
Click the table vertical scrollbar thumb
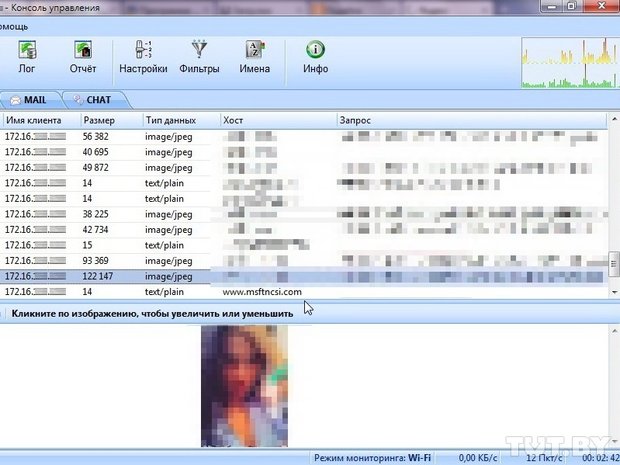[614, 264]
